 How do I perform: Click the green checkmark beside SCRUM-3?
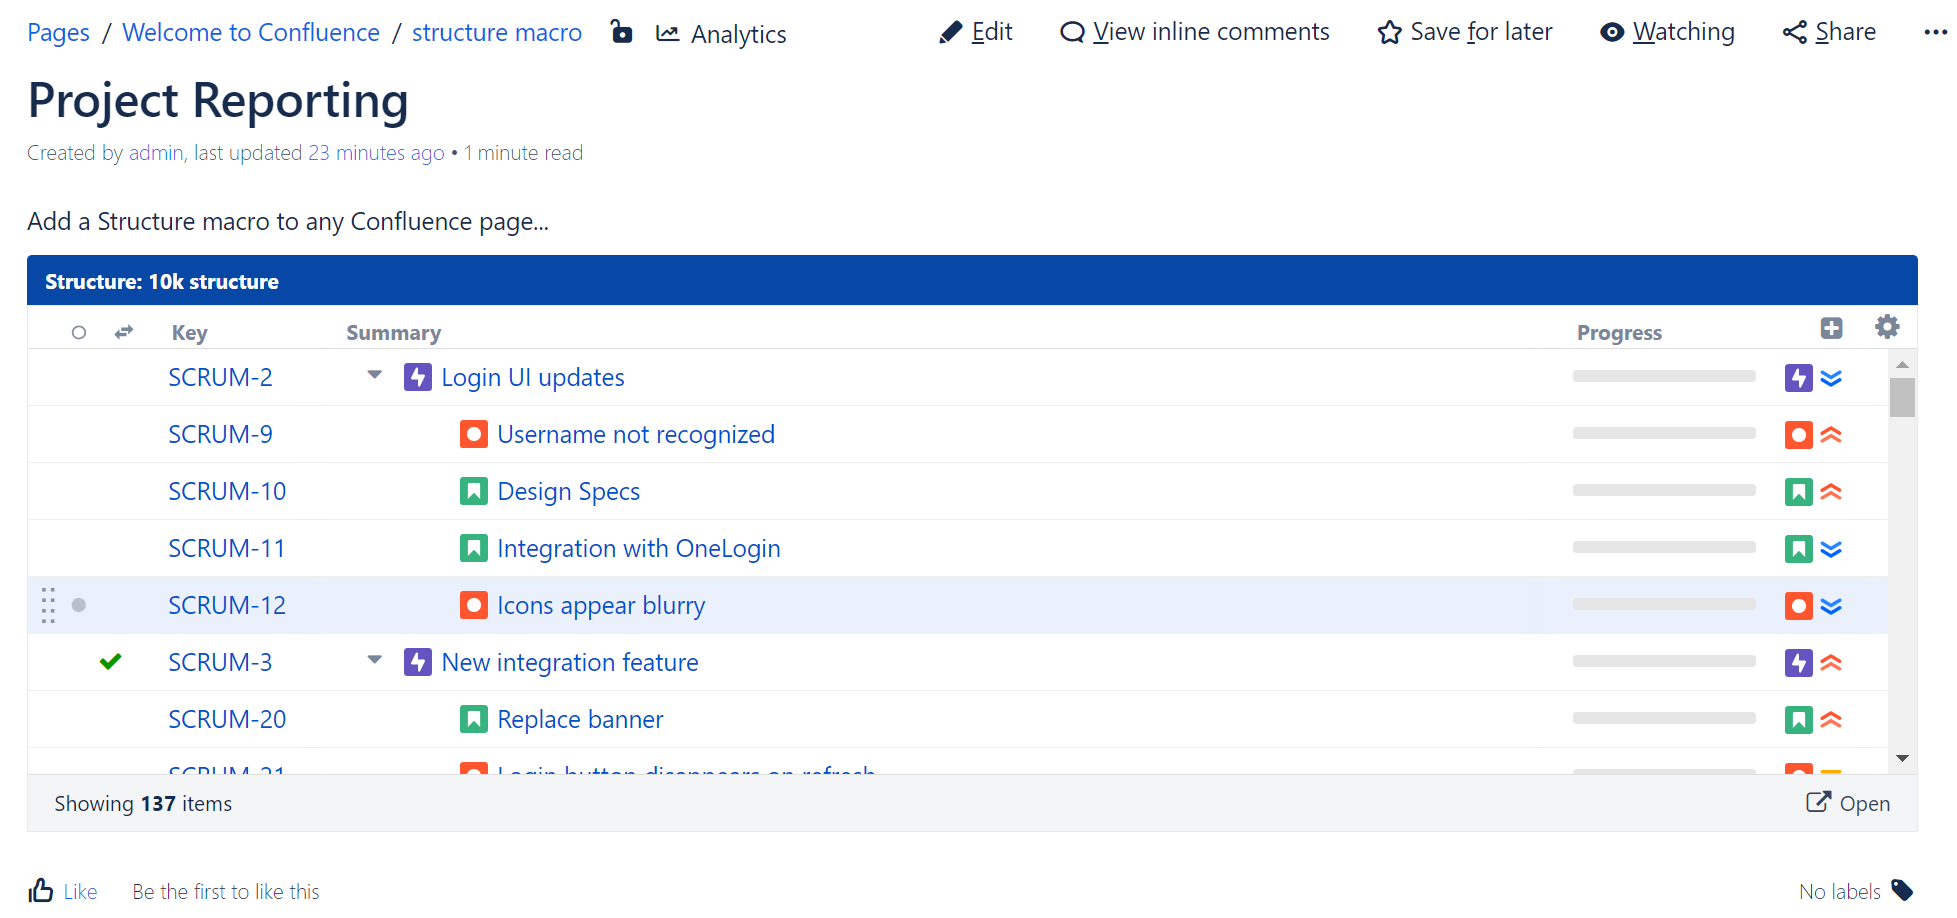pyautogui.click(x=111, y=661)
